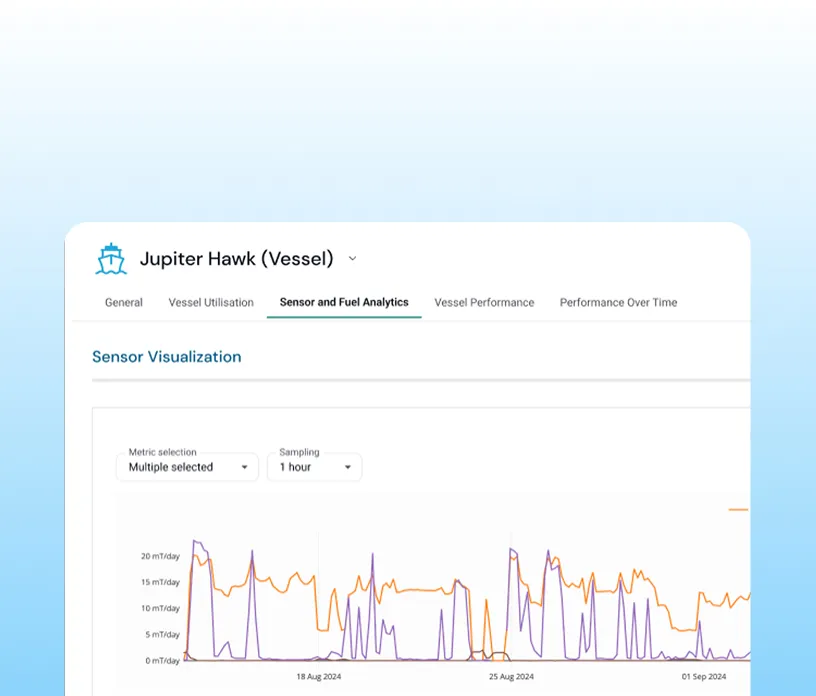The height and width of the screenshot is (696, 816).
Task: Click the Sensor Visualization heading
Action: coord(167,357)
